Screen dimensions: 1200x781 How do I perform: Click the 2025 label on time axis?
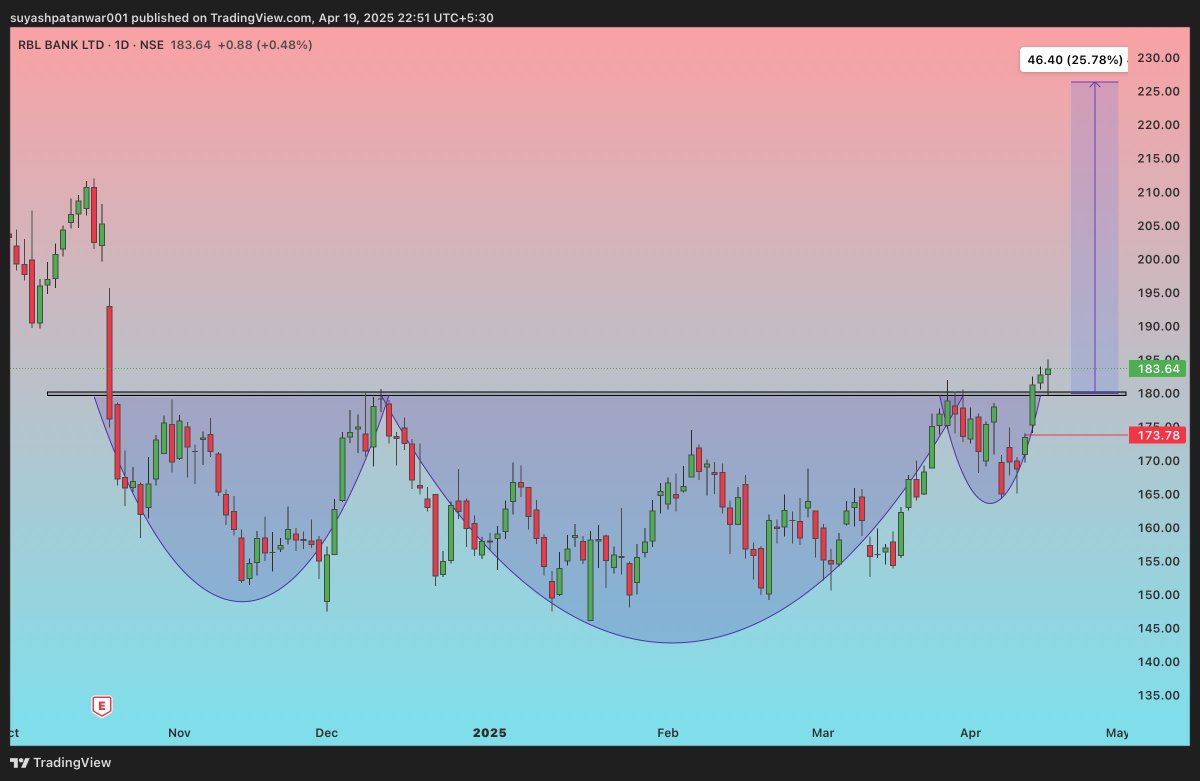point(489,733)
